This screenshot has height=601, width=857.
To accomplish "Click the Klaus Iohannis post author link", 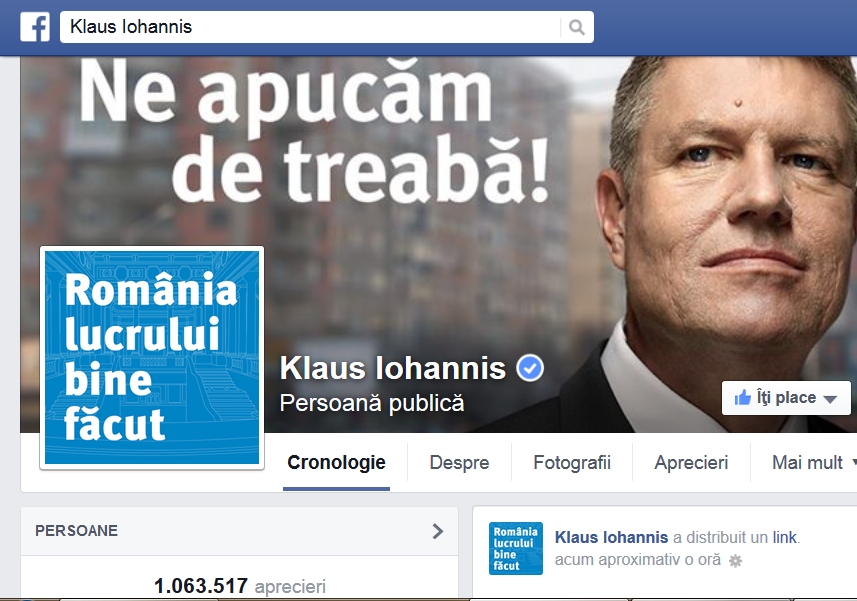I will tap(611, 538).
